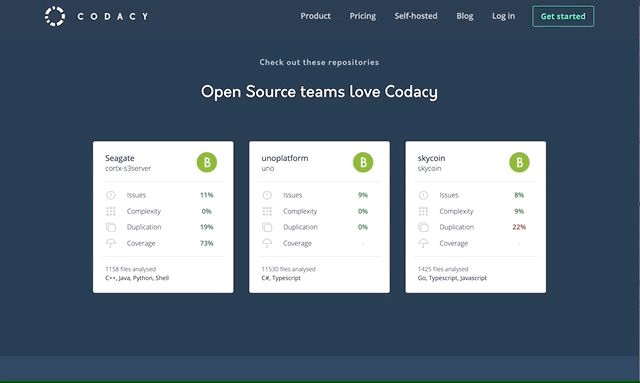
Task: Open the unoplatform repository title
Action: (x=285, y=158)
